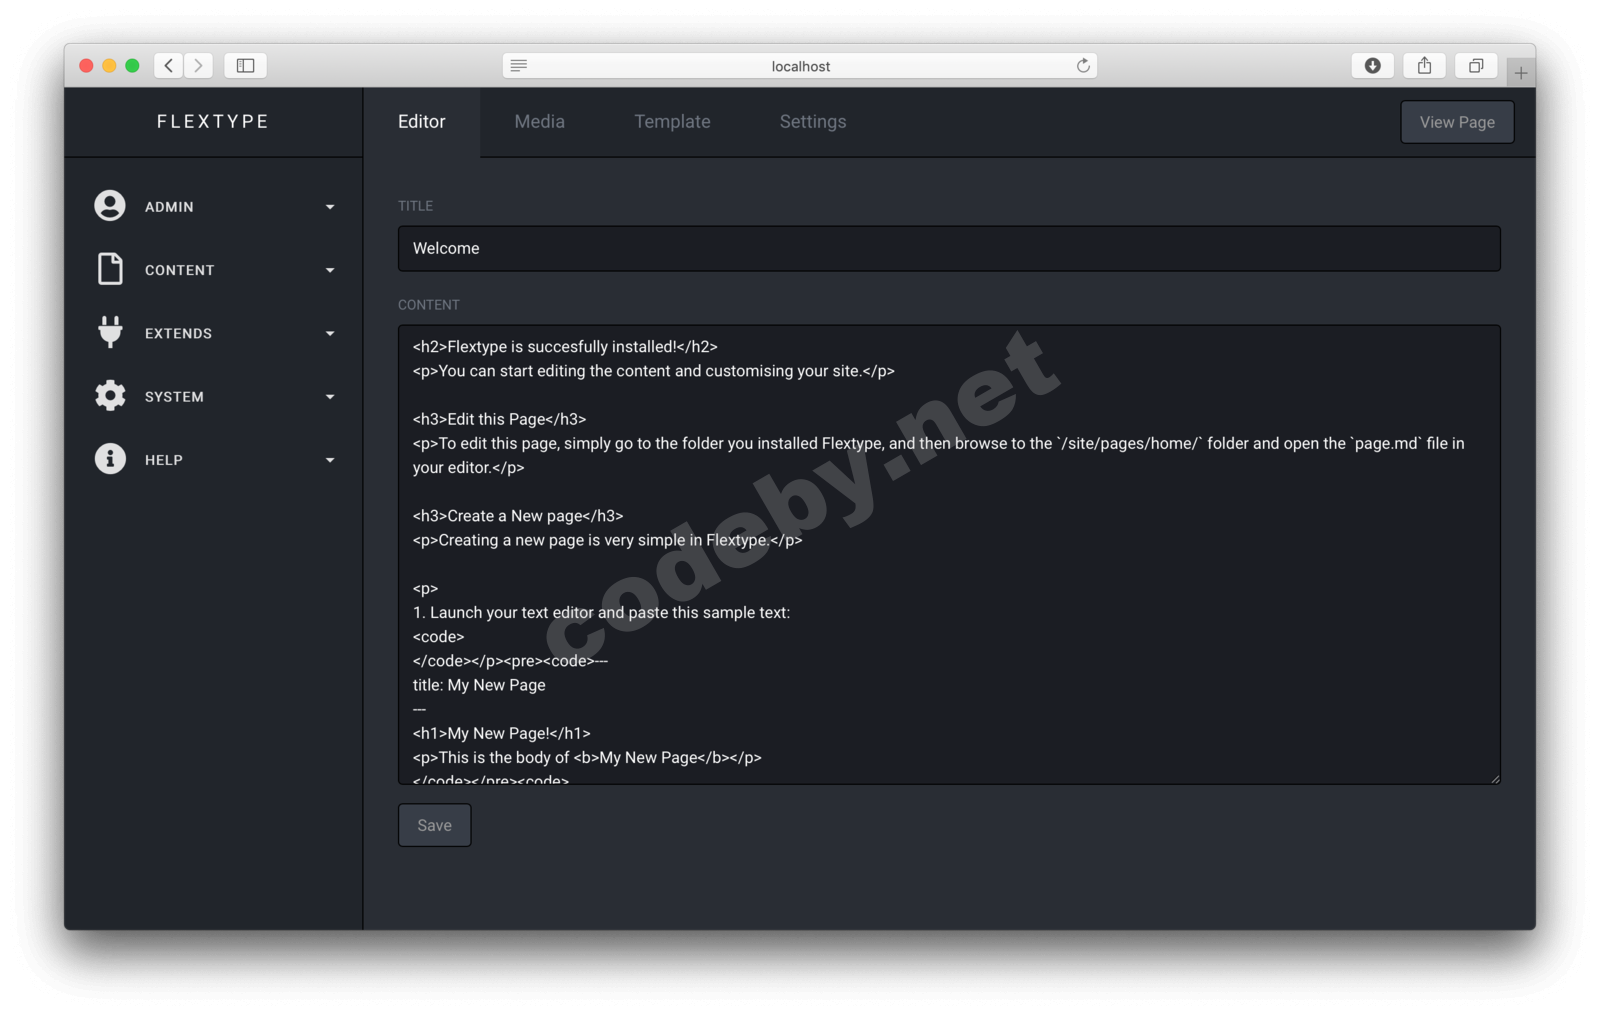Switch to the Editor tab
1600x1015 pixels.
pyautogui.click(x=422, y=122)
